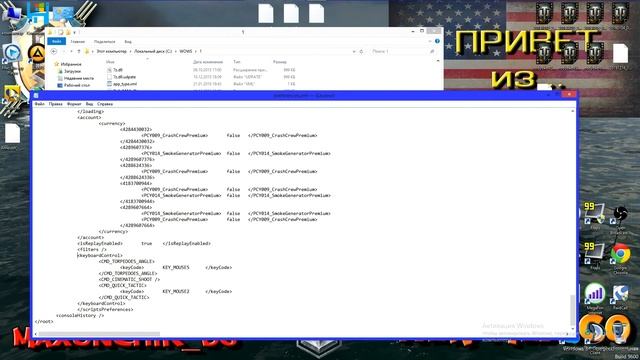Open Рабочий стол in the navigation pane
640x360 pixels.
77,85
